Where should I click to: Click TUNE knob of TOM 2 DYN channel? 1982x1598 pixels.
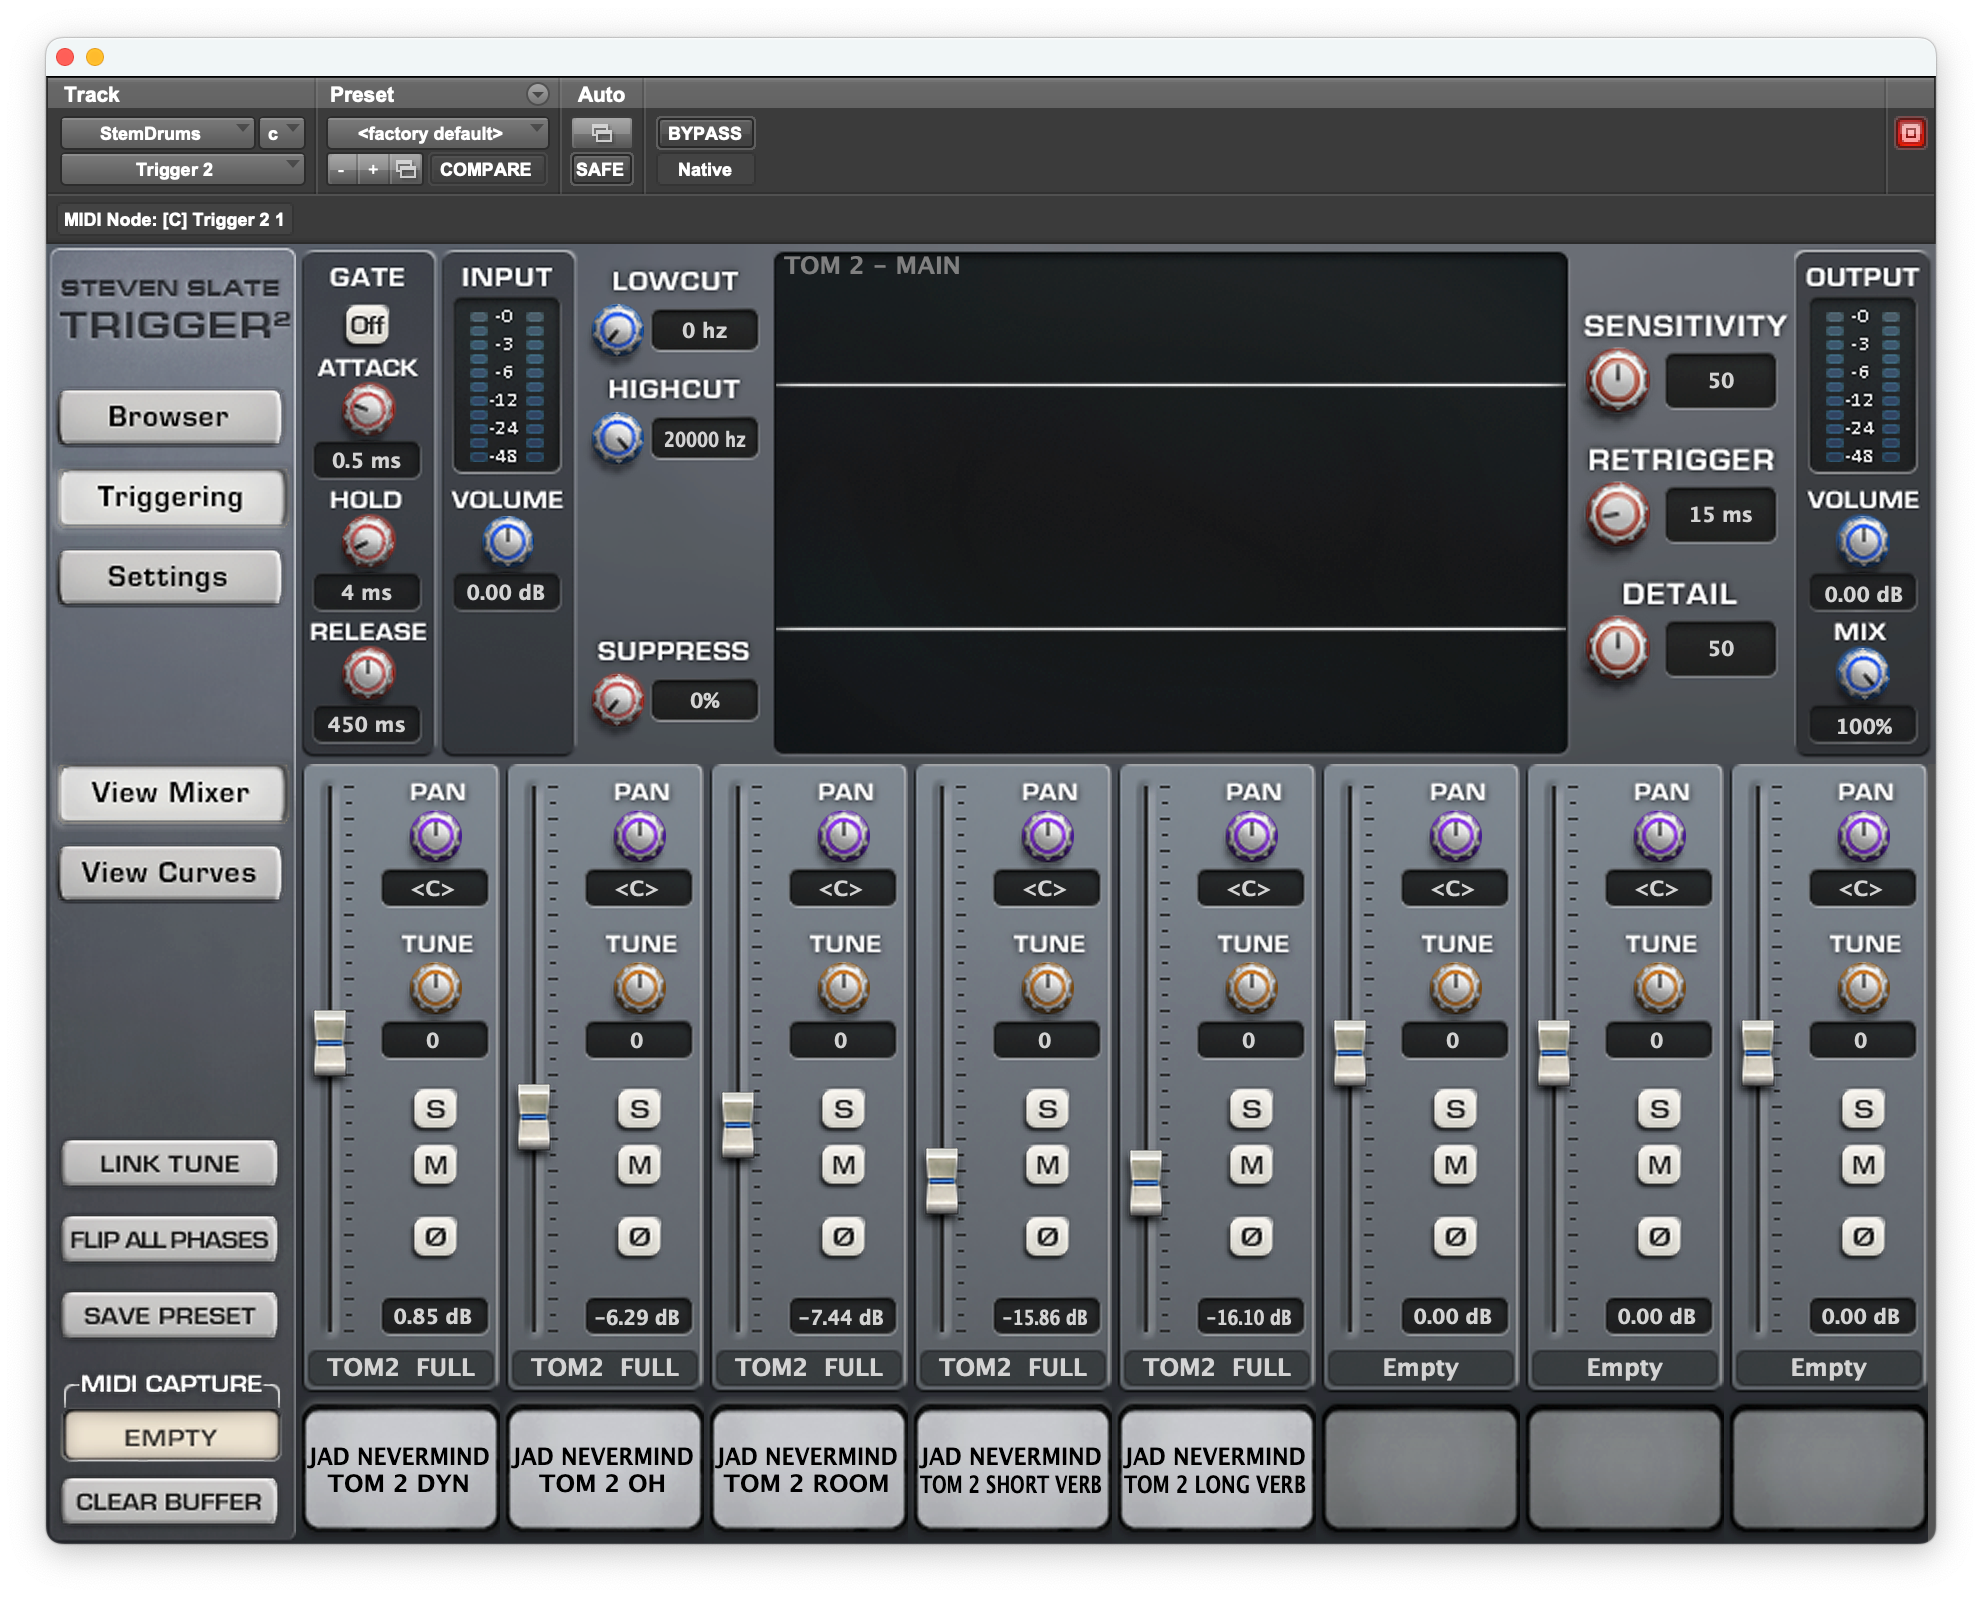[435, 988]
